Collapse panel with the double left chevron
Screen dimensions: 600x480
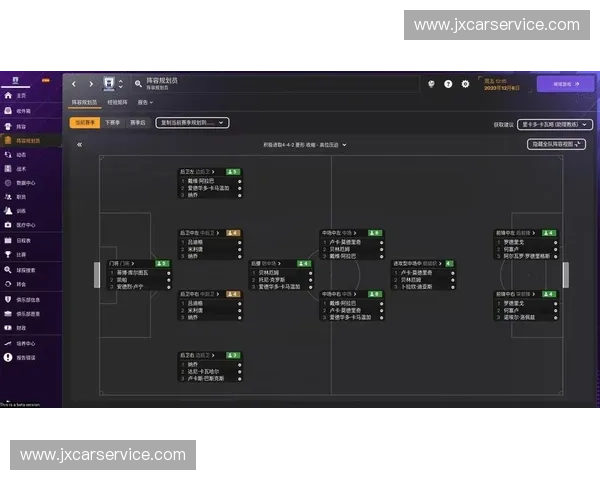pos(79,145)
